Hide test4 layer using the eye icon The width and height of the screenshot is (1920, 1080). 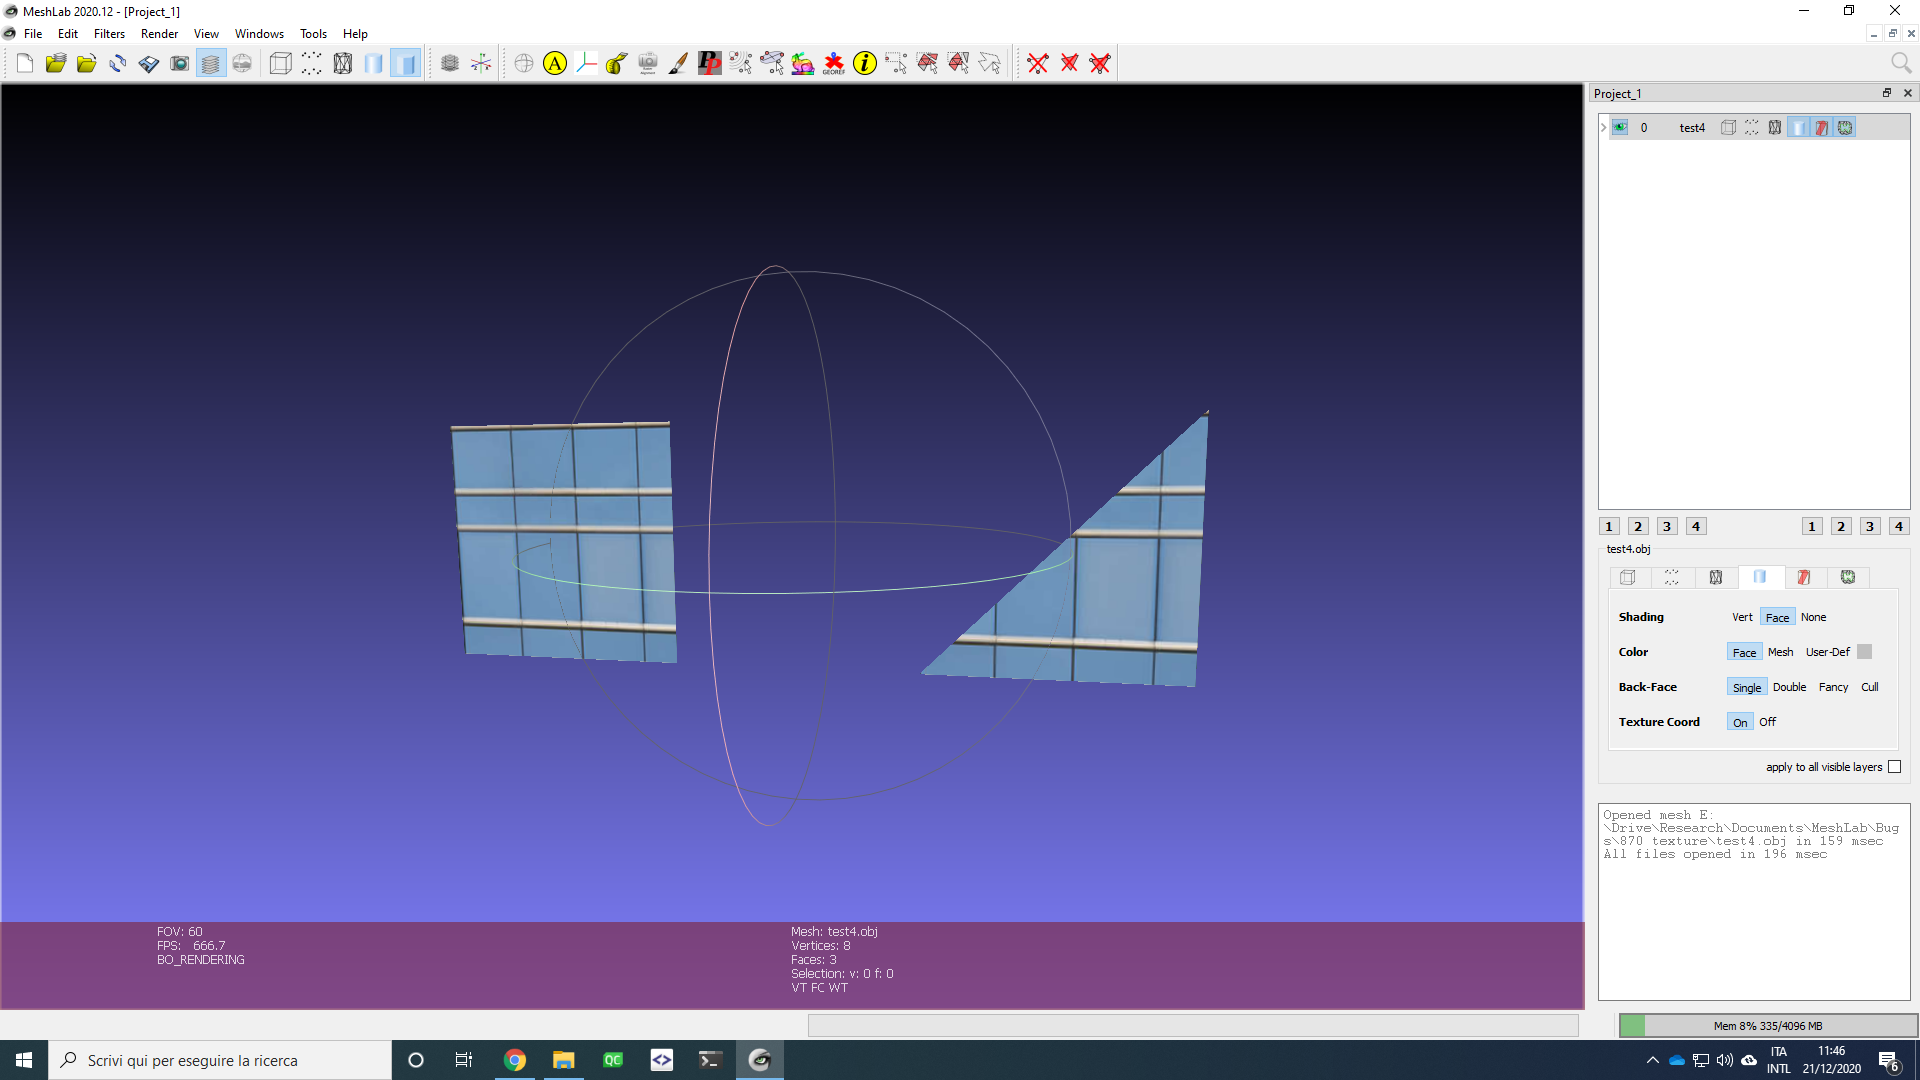point(1620,128)
